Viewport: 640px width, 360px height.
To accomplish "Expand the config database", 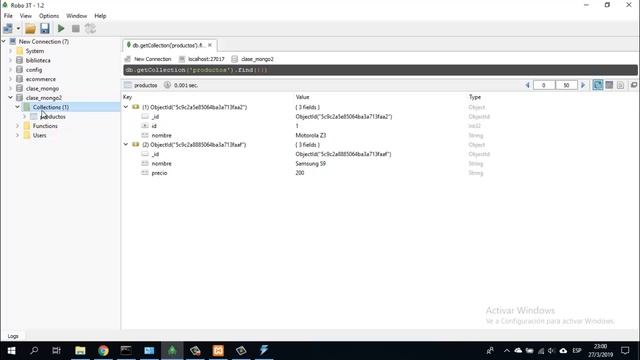I will pyautogui.click(x=11, y=70).
